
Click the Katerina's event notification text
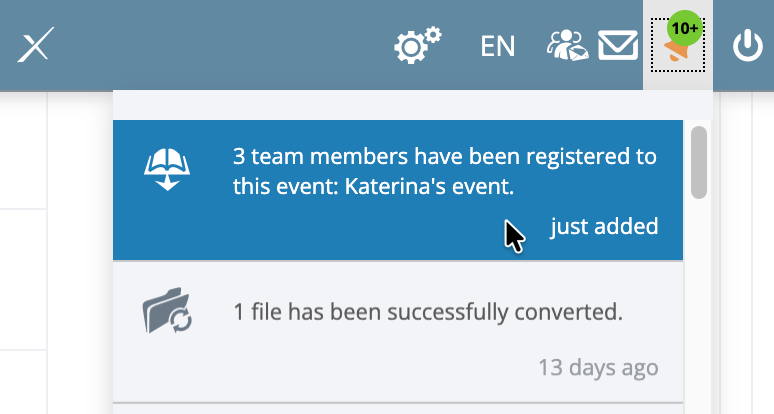tap(445, 171)
